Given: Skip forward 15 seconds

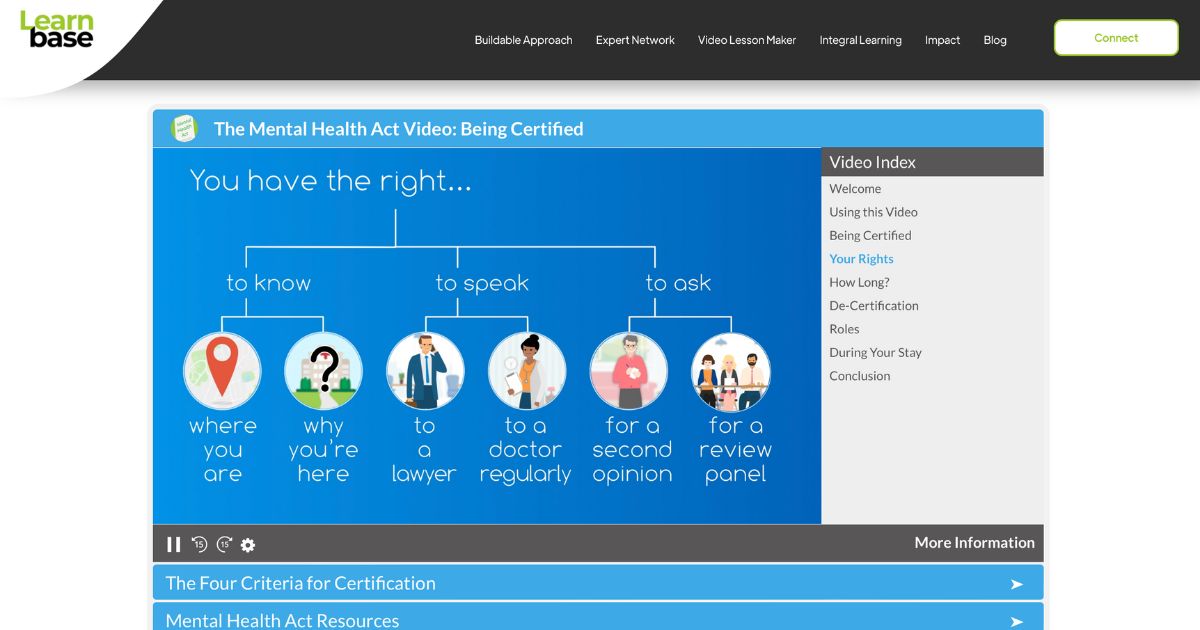Looking at the screenshot, I should coord(224,544).
